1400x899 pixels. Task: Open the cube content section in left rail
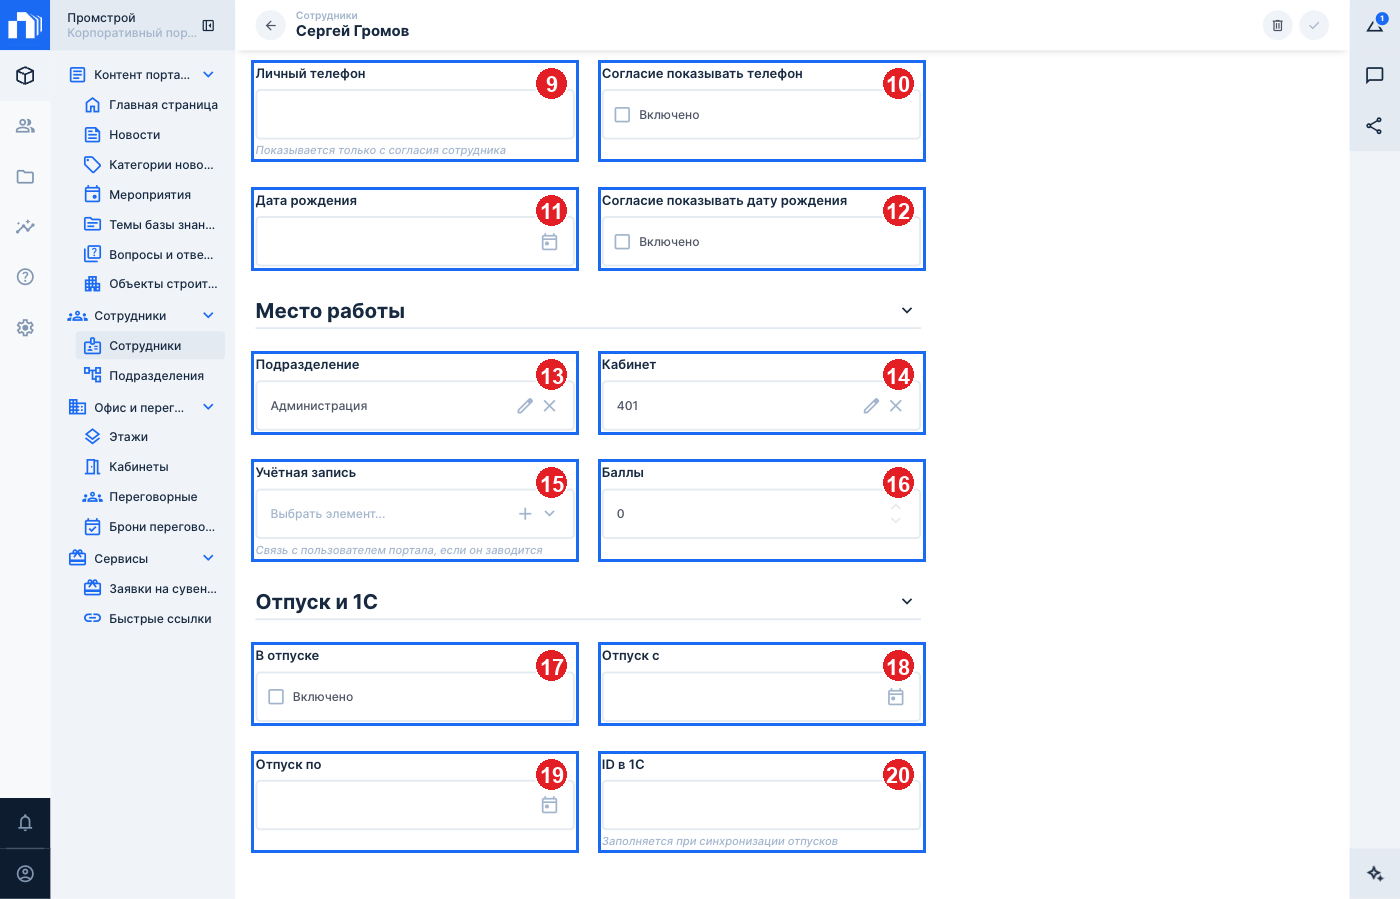(25, 75)
